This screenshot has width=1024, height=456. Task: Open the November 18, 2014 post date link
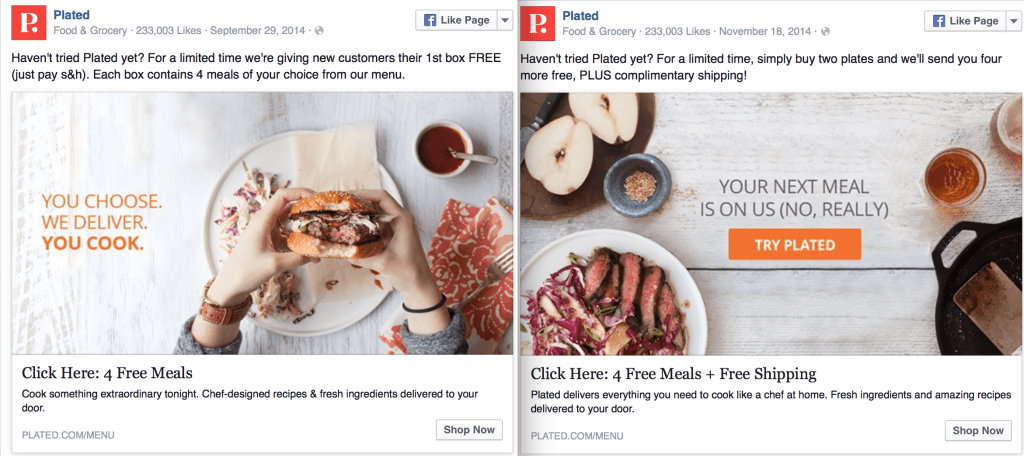[x=773, y=31]
